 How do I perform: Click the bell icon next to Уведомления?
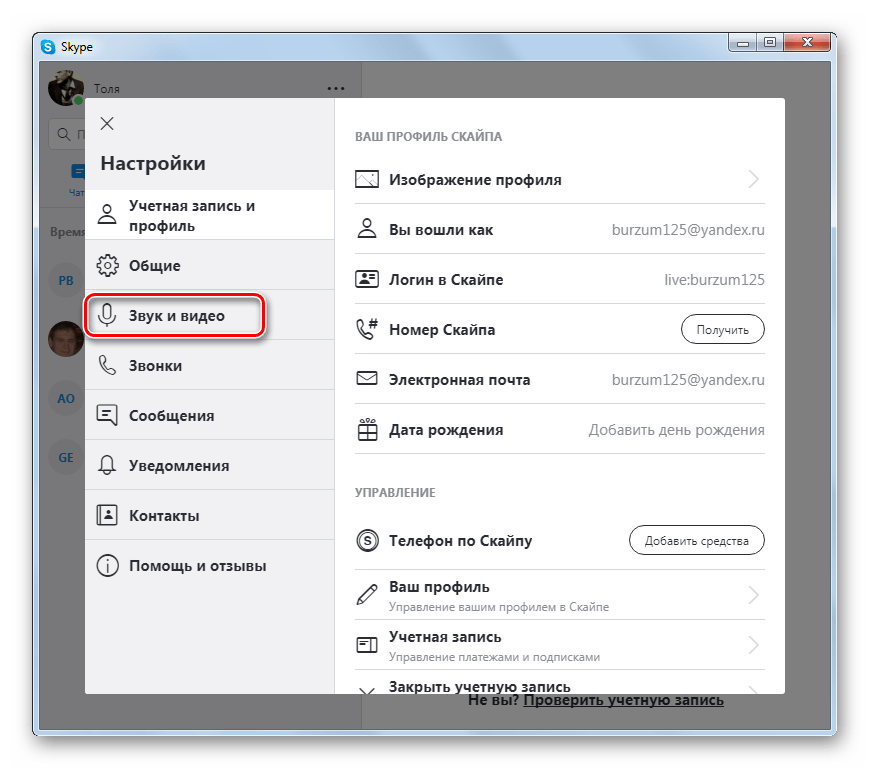[107, 466]
